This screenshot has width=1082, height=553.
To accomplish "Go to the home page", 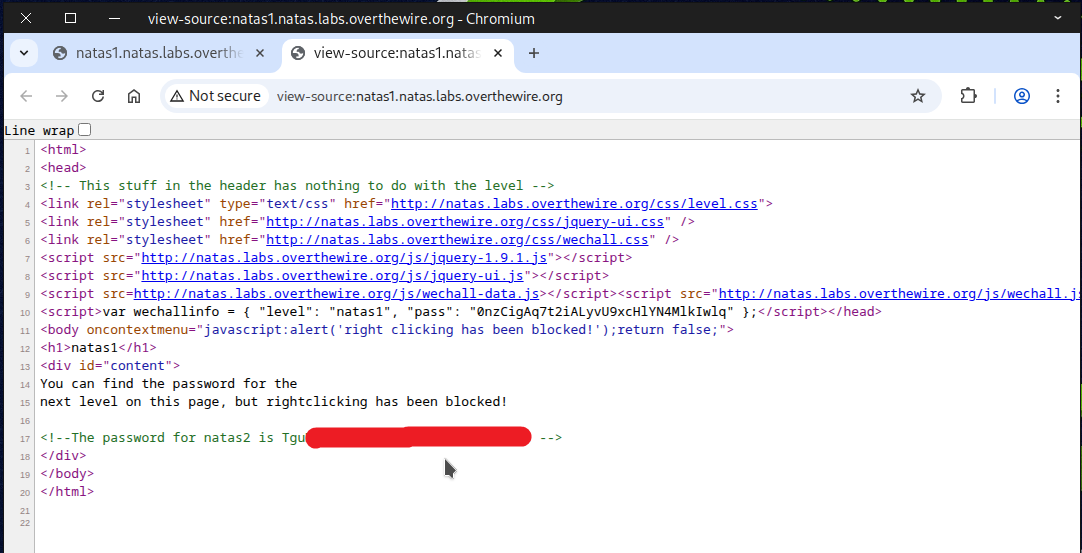I will point(133,96).
